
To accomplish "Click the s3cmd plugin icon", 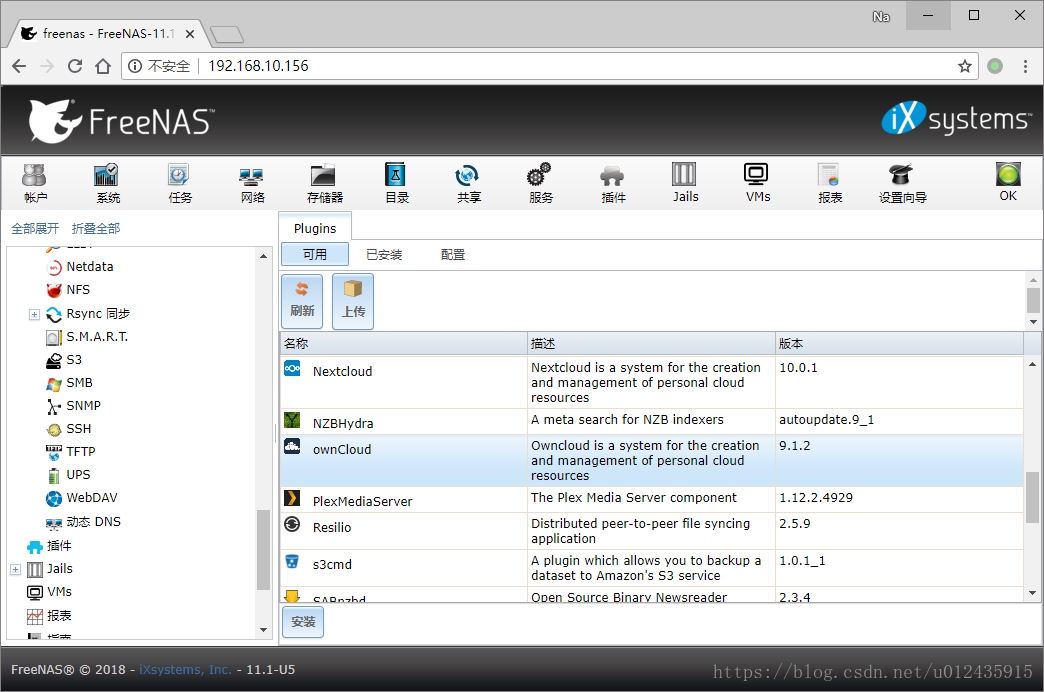I will 292,561.
